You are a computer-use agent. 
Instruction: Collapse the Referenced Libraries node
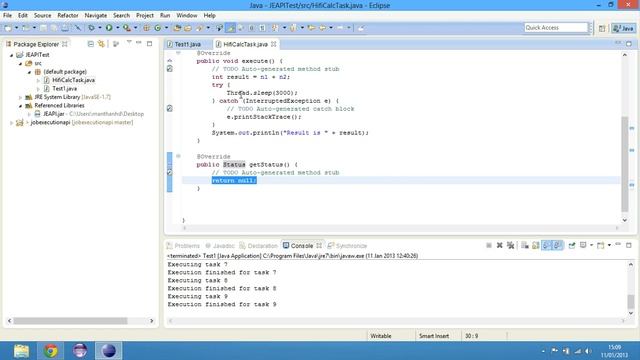(20, 106)
